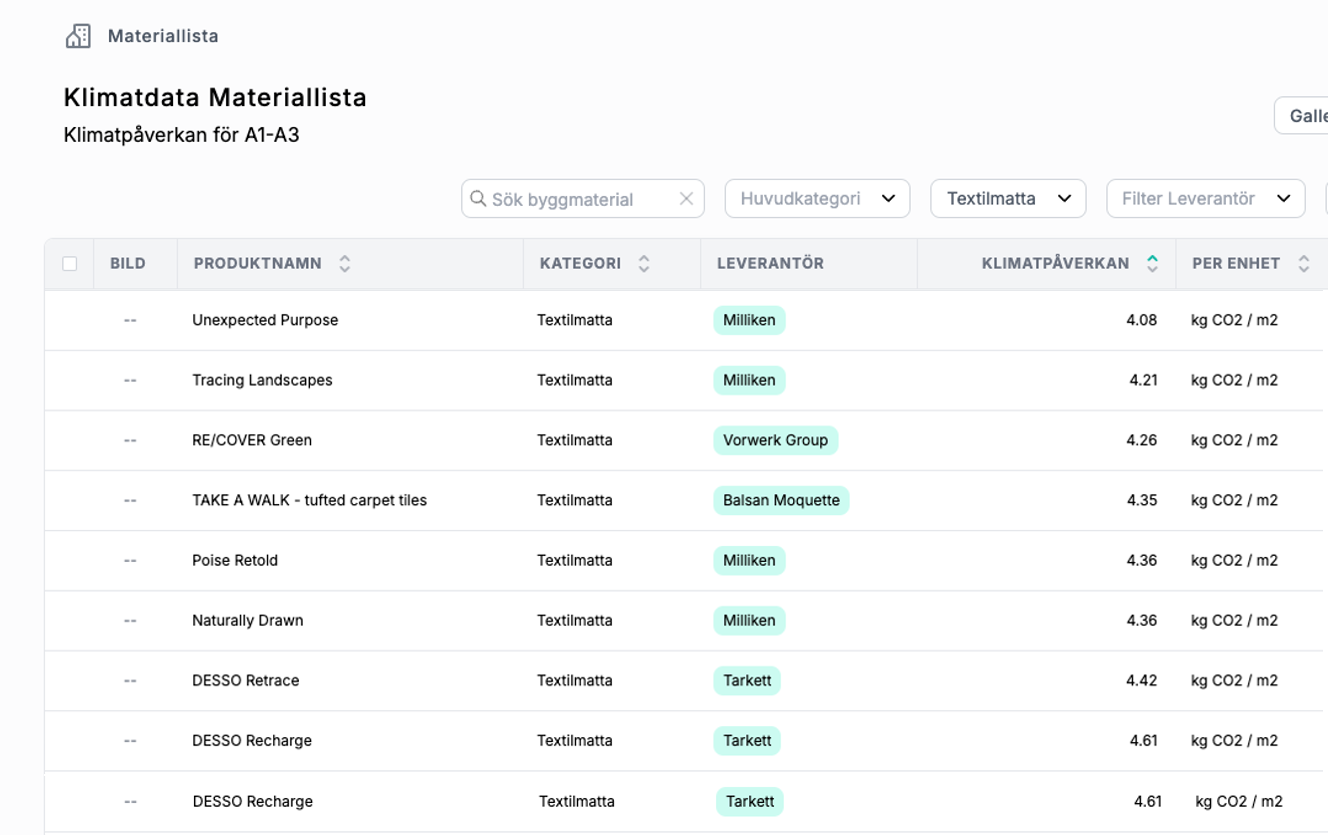Sort by Kategori using its sort arrows

644,263
